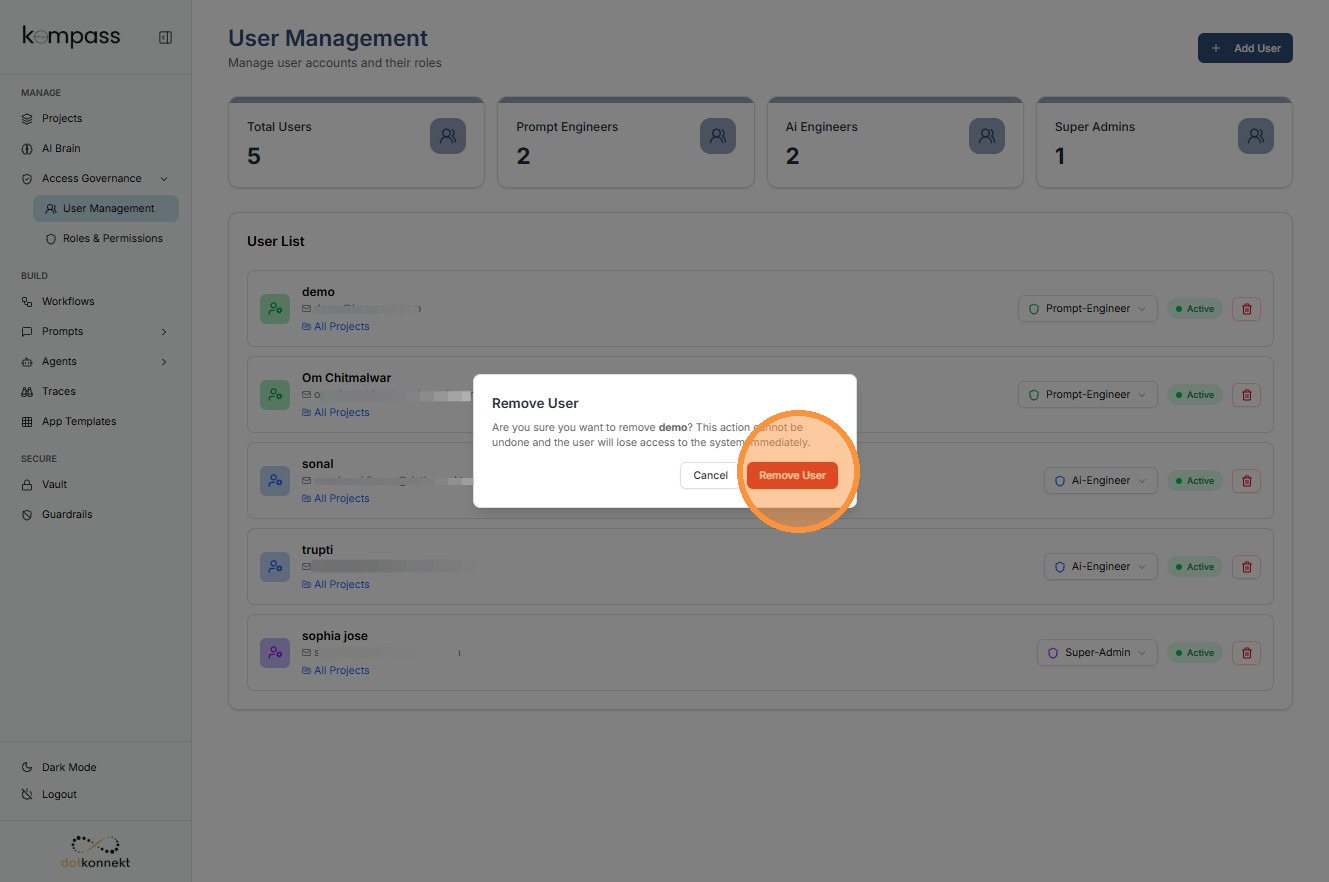This screenshot has height=882, width=1329.
Task: Click Active status badge for sophia jose
Action: [x=1195, y=652]
